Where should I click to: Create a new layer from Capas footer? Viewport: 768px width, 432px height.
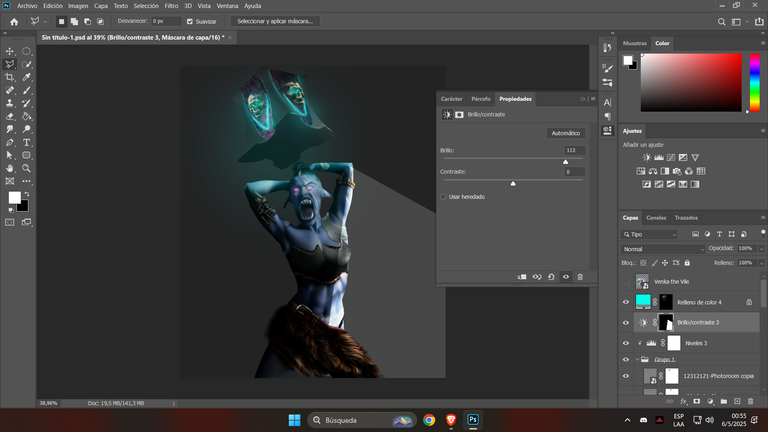(x=737, y=402)
